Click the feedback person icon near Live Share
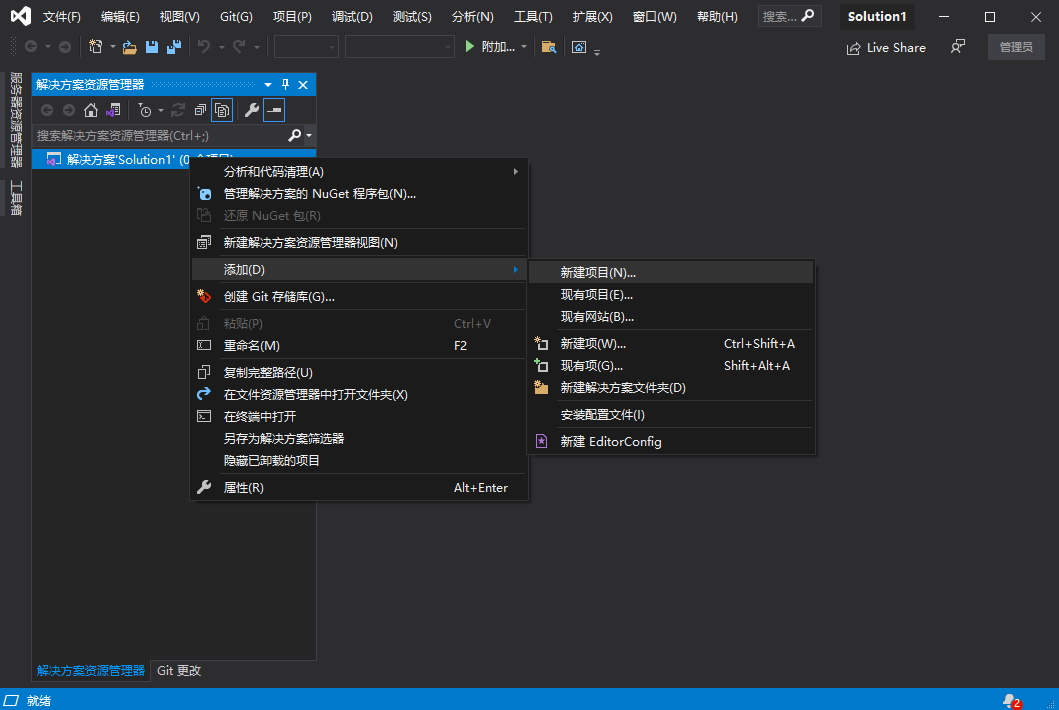 point(957,47)
